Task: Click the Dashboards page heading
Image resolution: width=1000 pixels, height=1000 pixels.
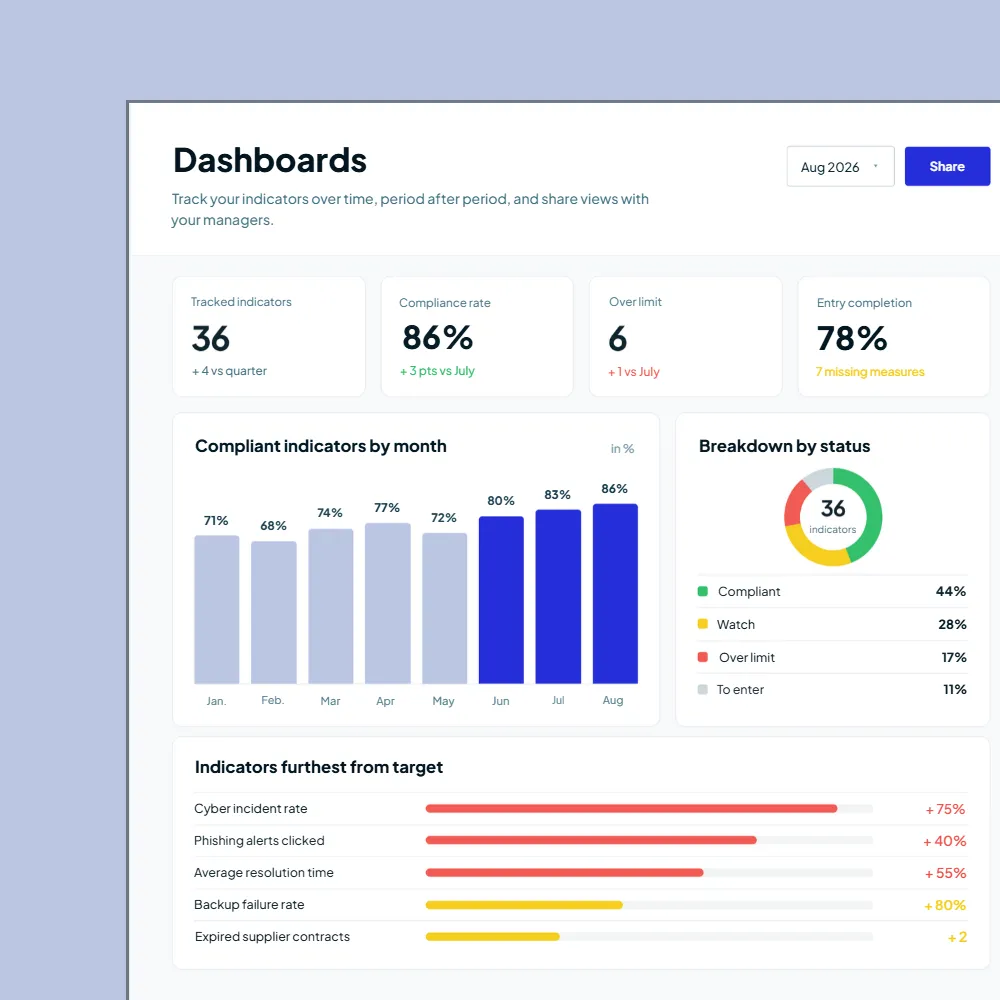Action: (270, 160)
